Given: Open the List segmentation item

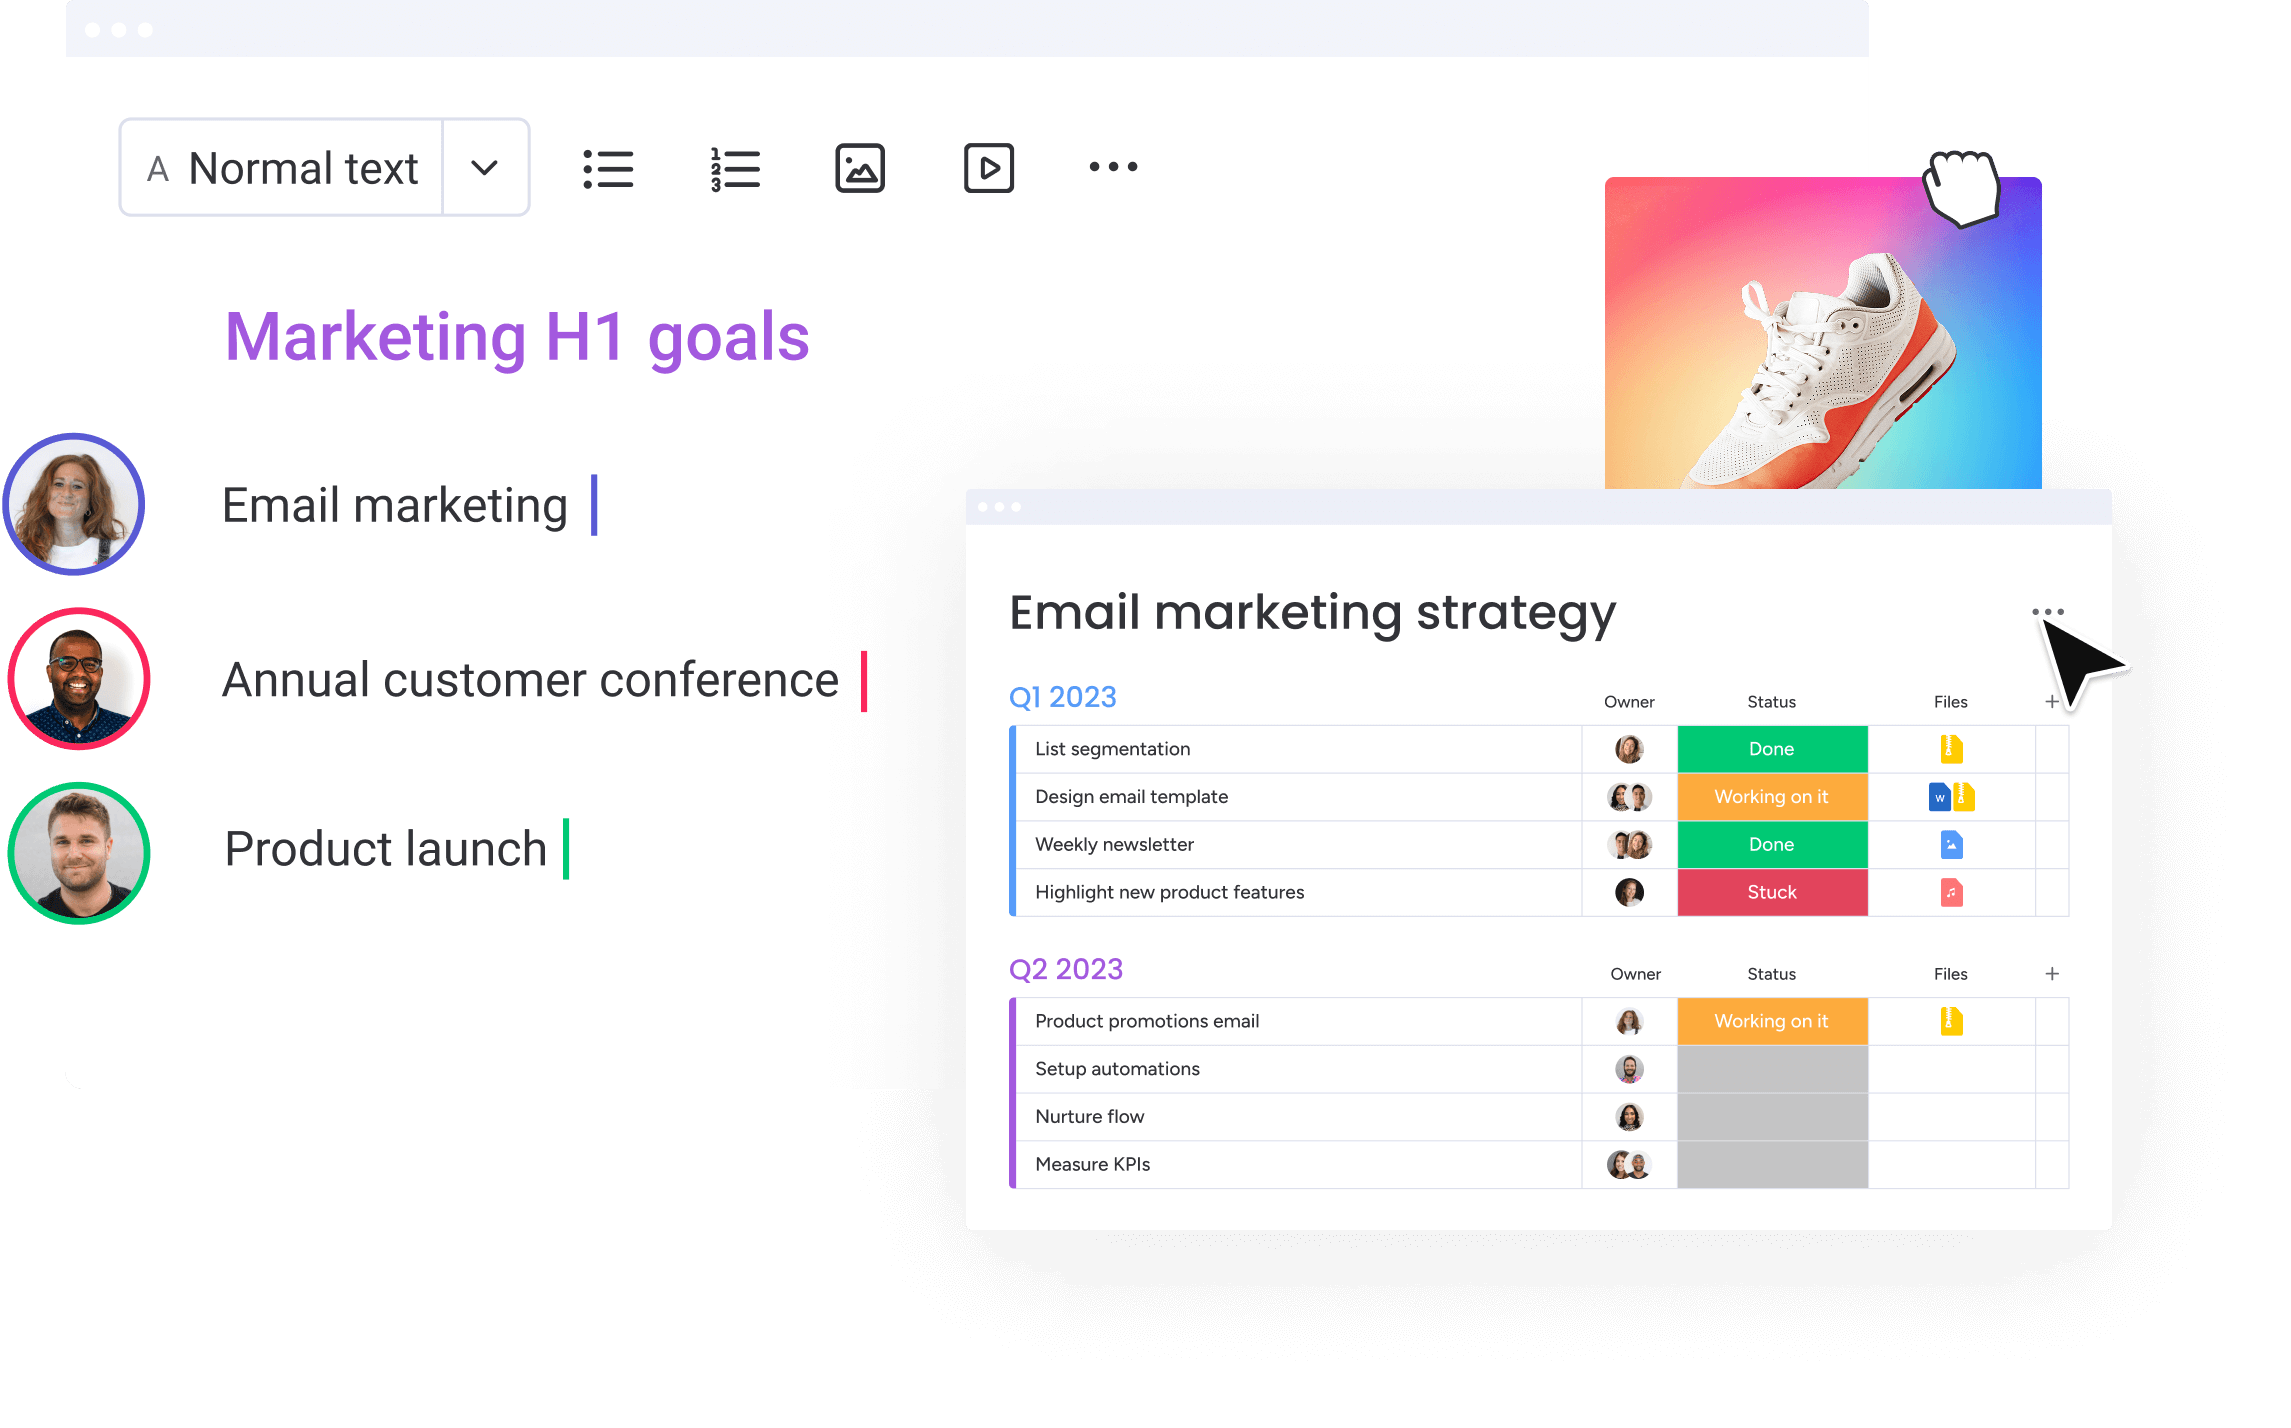Looking at the screenshot, I should coord(1297,749).
